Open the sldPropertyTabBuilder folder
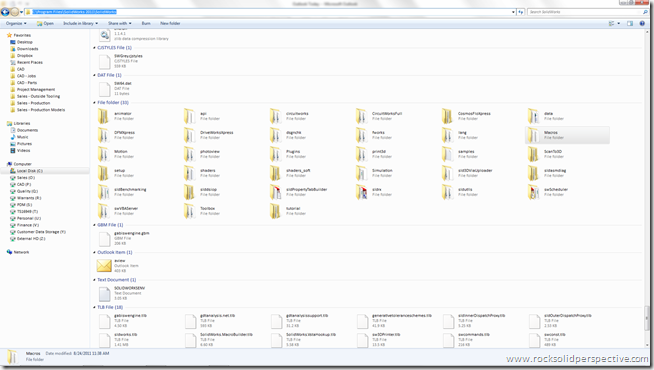Image resolution: width=654 pixels, height=370 pixels. point(299,192)
